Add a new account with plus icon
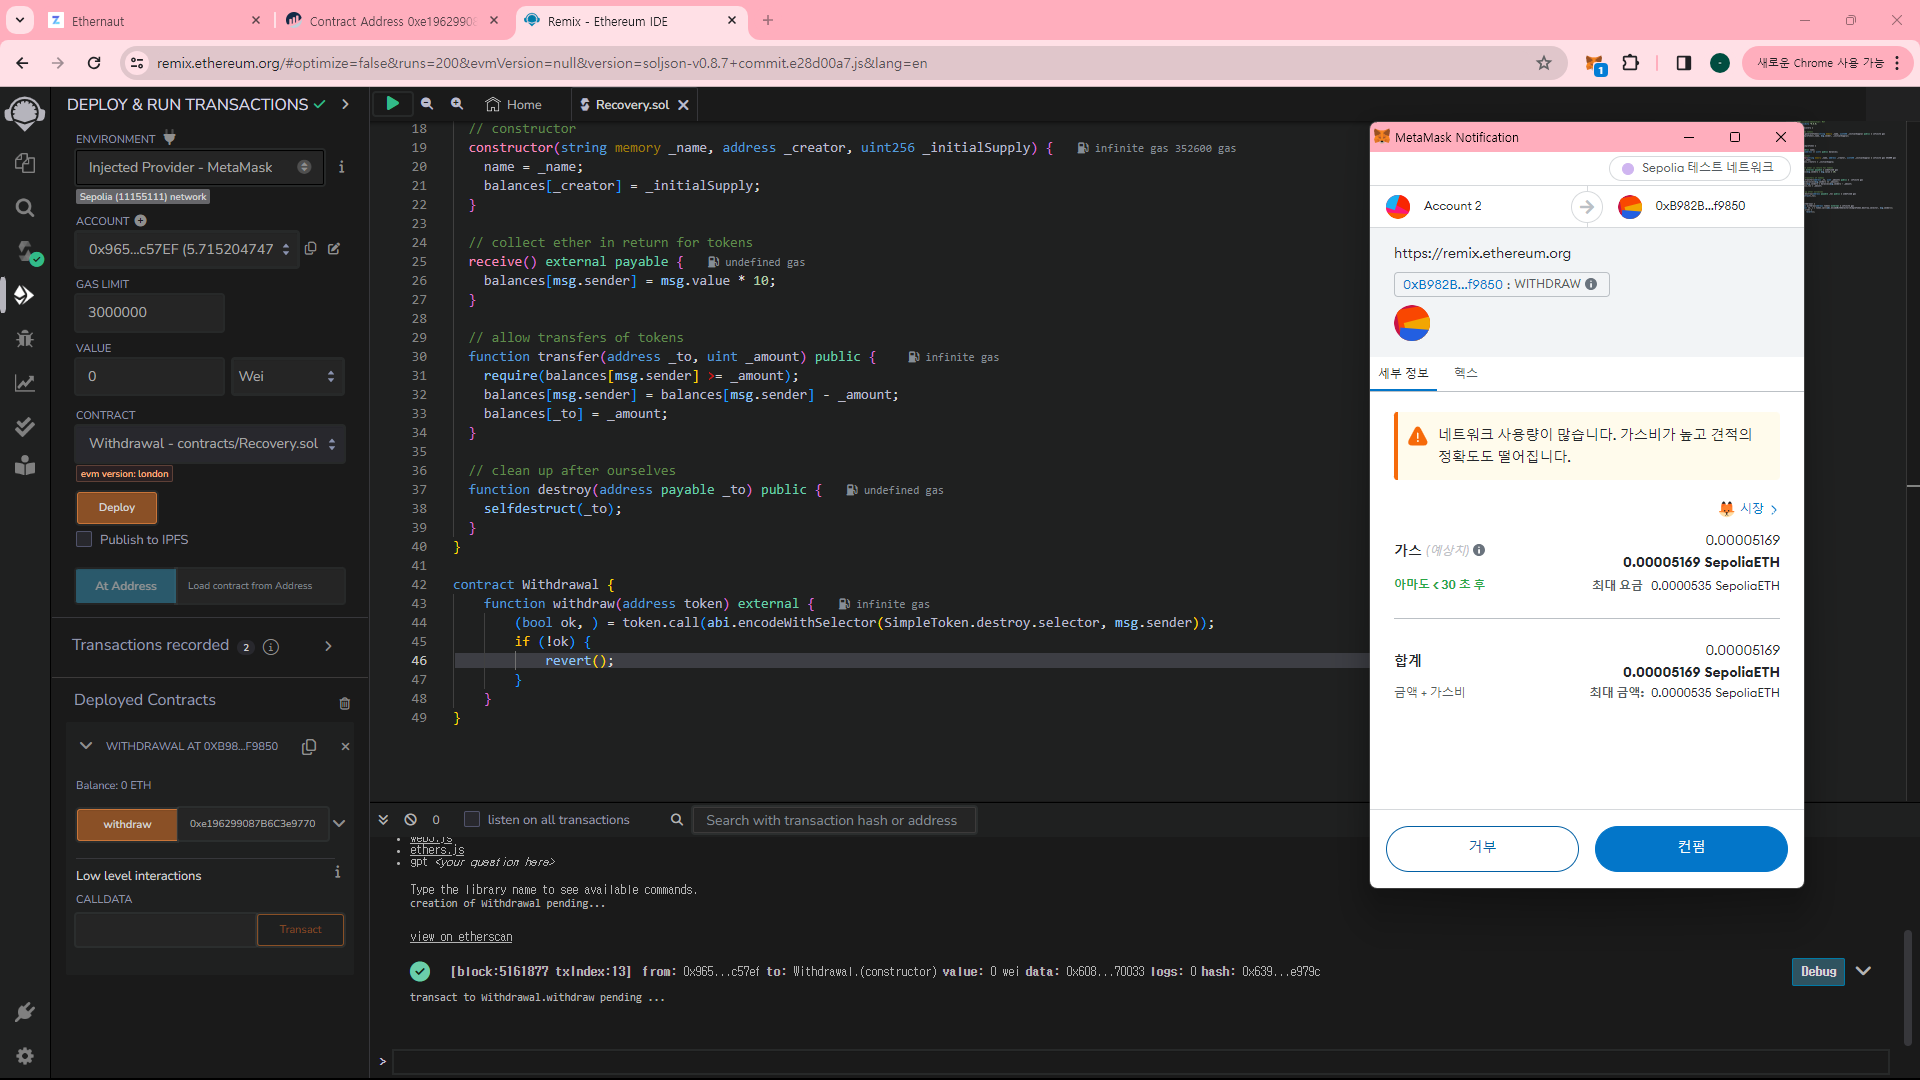 141,220
